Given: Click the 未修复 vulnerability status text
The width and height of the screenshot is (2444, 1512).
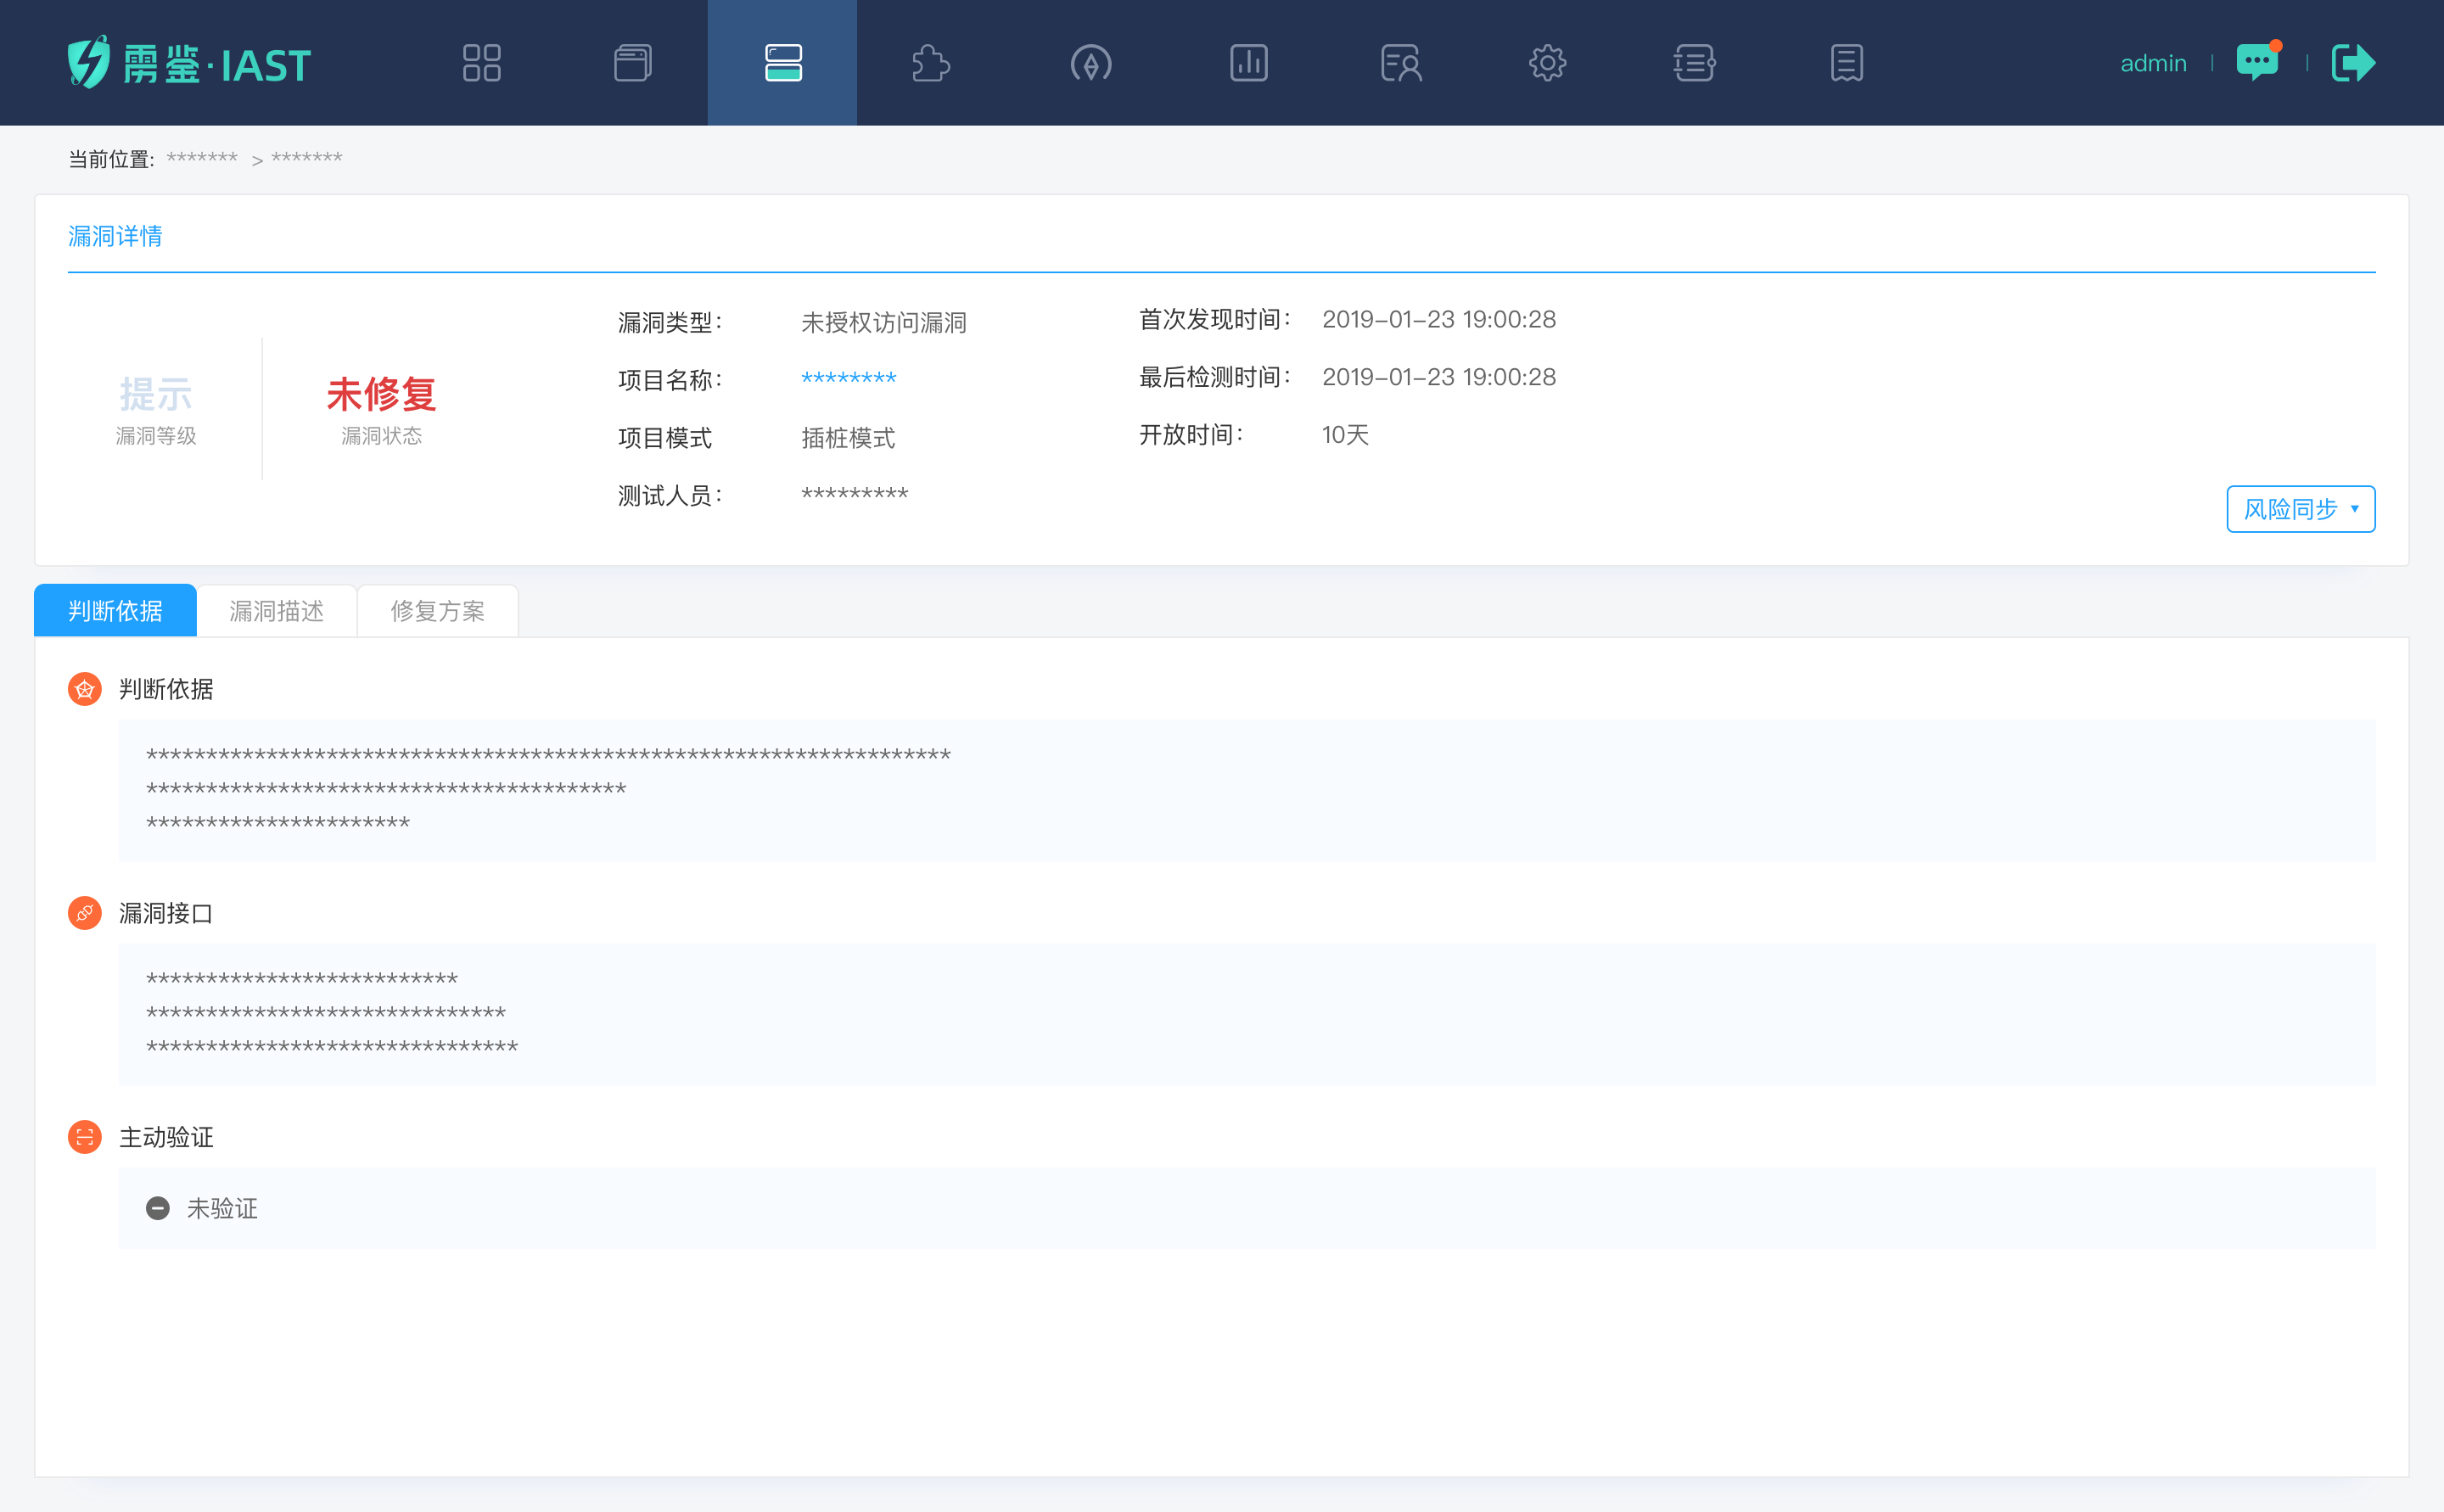Looking at the screenshot, I should [381, 394].
